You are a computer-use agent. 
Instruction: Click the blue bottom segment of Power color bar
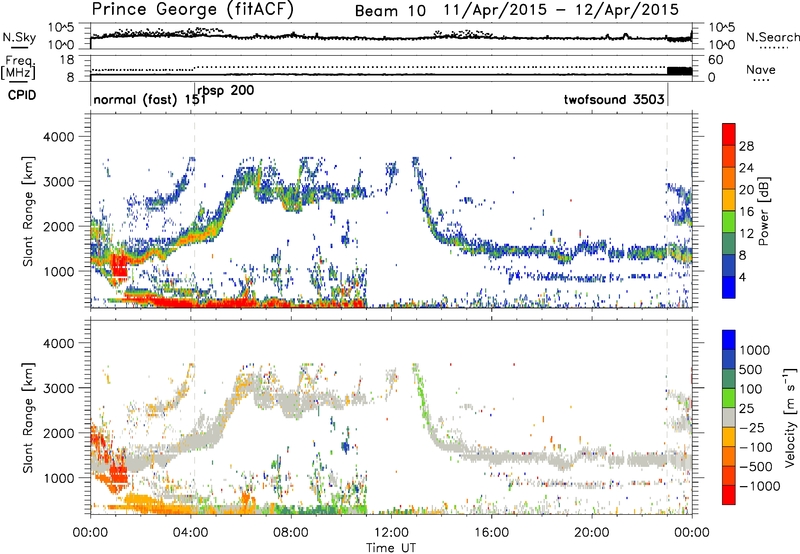[729, 287]
